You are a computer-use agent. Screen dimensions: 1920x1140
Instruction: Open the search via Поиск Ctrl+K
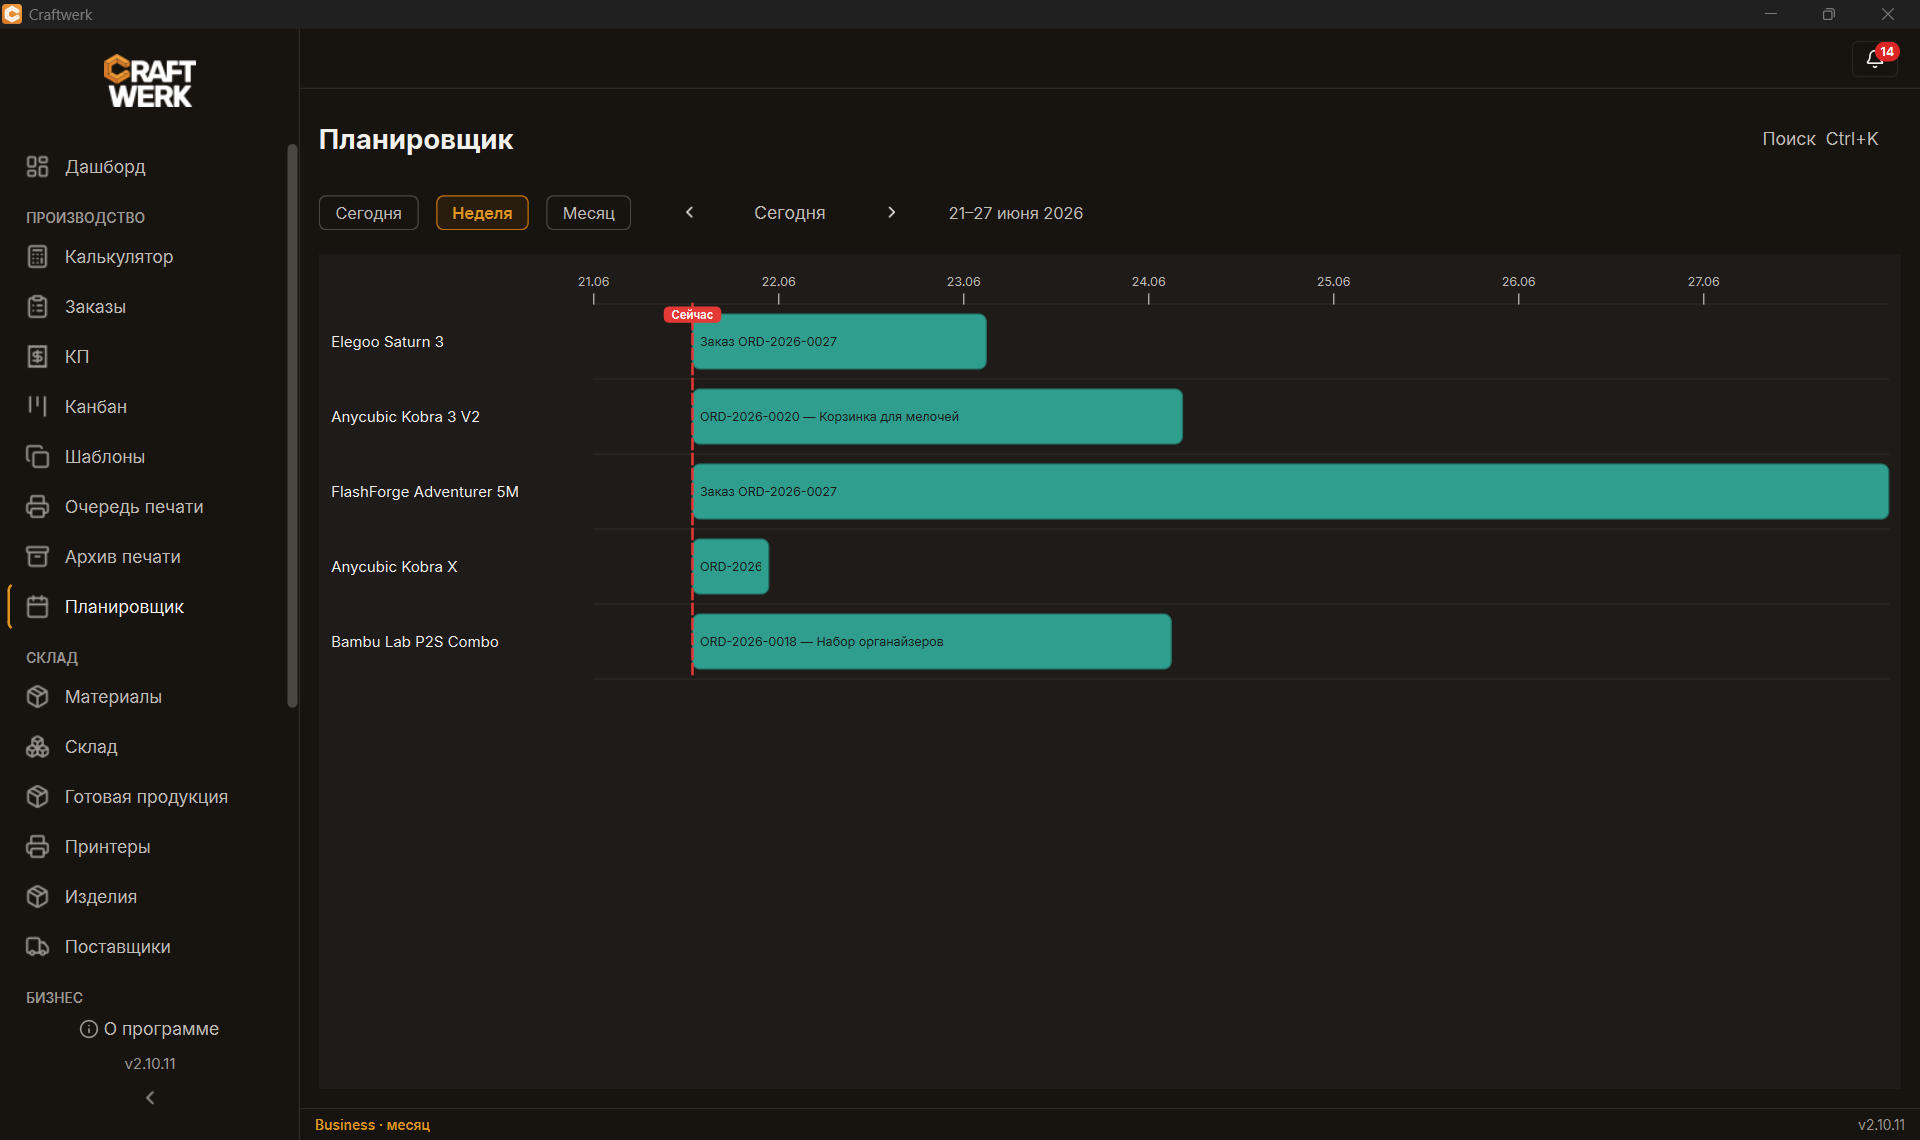[1820, 139]
